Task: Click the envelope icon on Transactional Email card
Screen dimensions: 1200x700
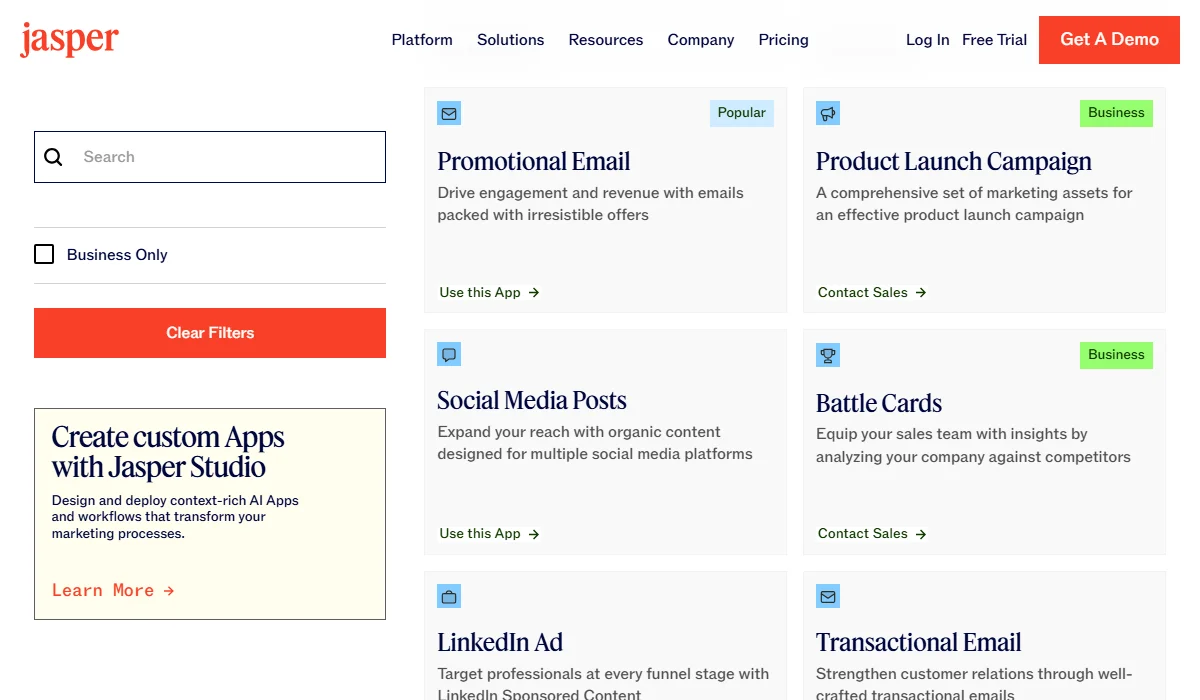Action: 827,595
